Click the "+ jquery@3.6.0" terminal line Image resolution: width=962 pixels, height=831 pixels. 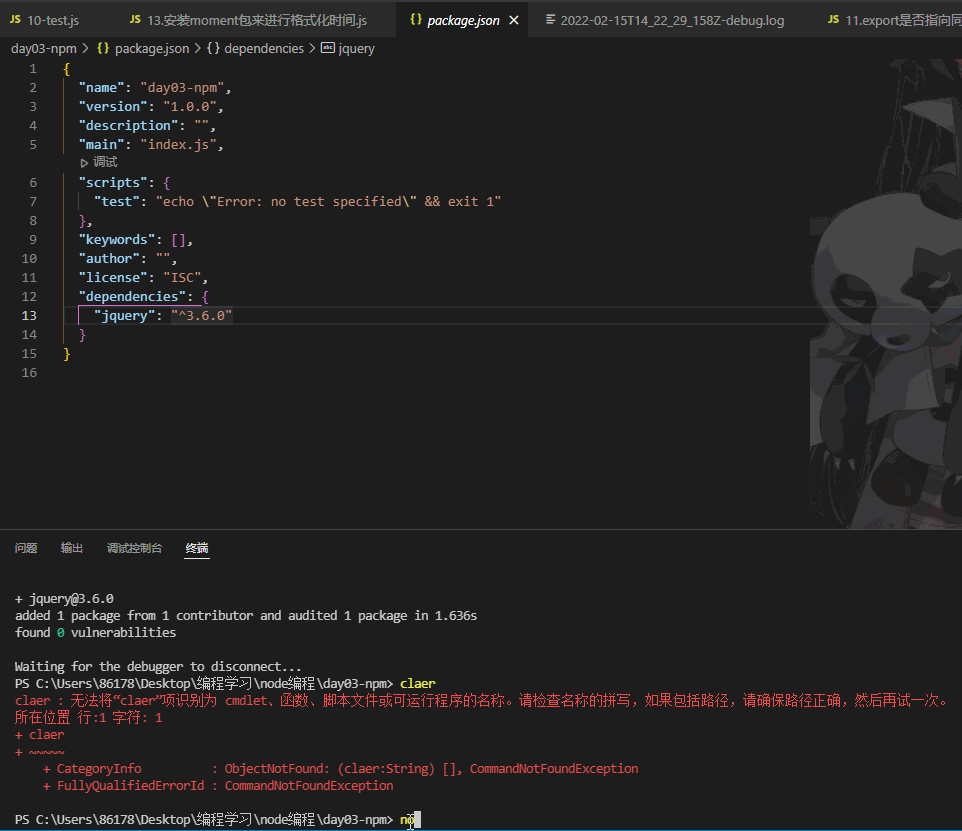point(64,599)
